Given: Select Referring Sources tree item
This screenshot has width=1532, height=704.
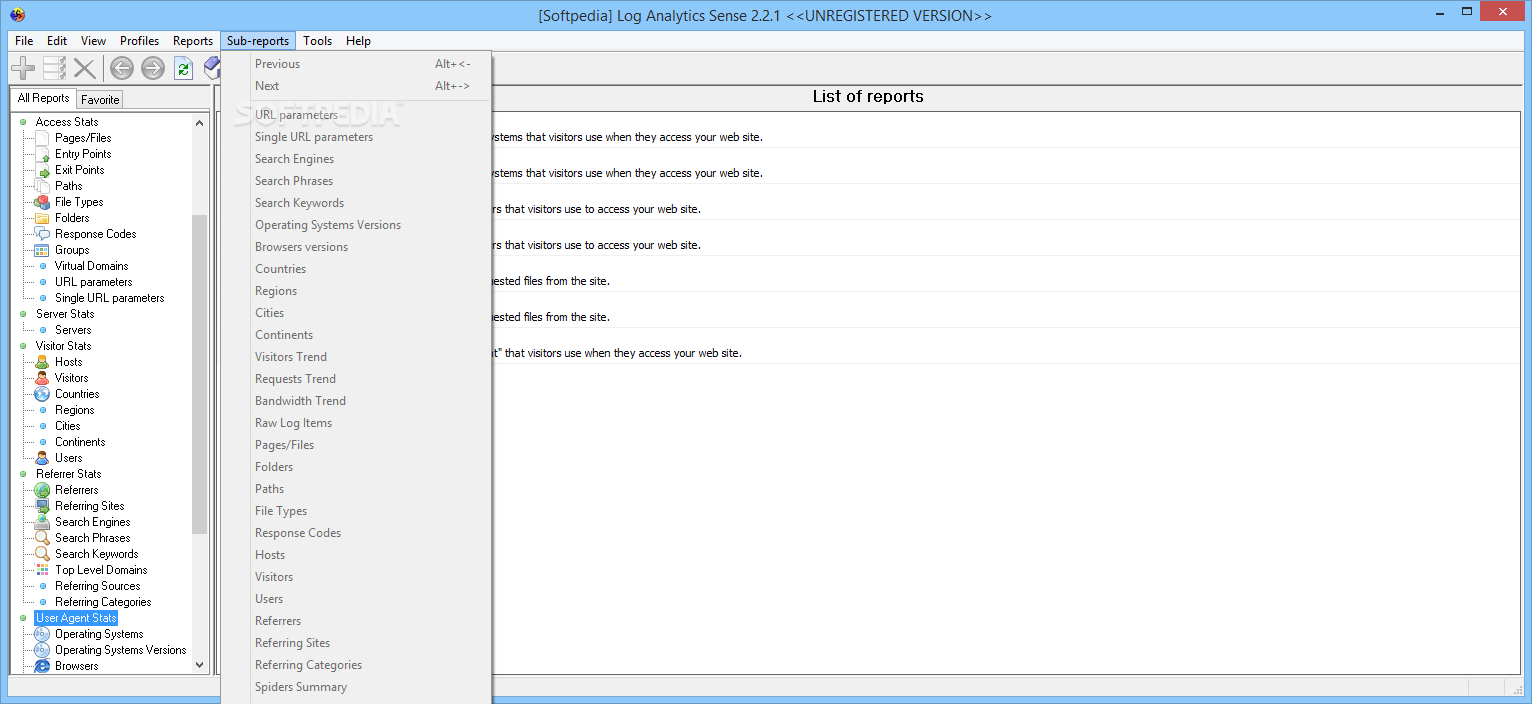Looking at the screenshot, I should click(x=97, y=586).
